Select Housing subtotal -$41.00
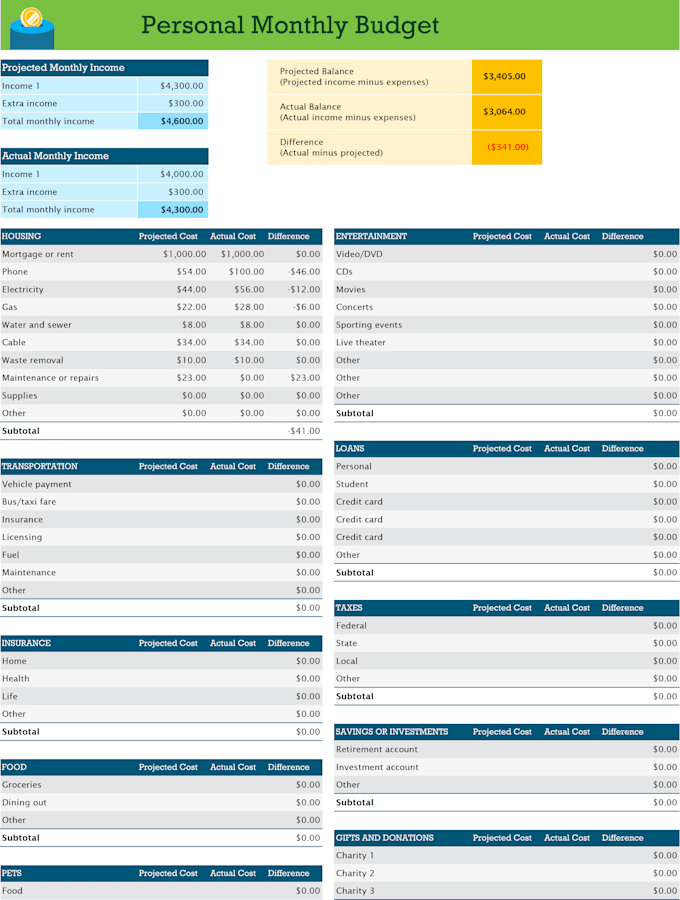The width and height of the screenshot is (680, 900). pos(304,431)
